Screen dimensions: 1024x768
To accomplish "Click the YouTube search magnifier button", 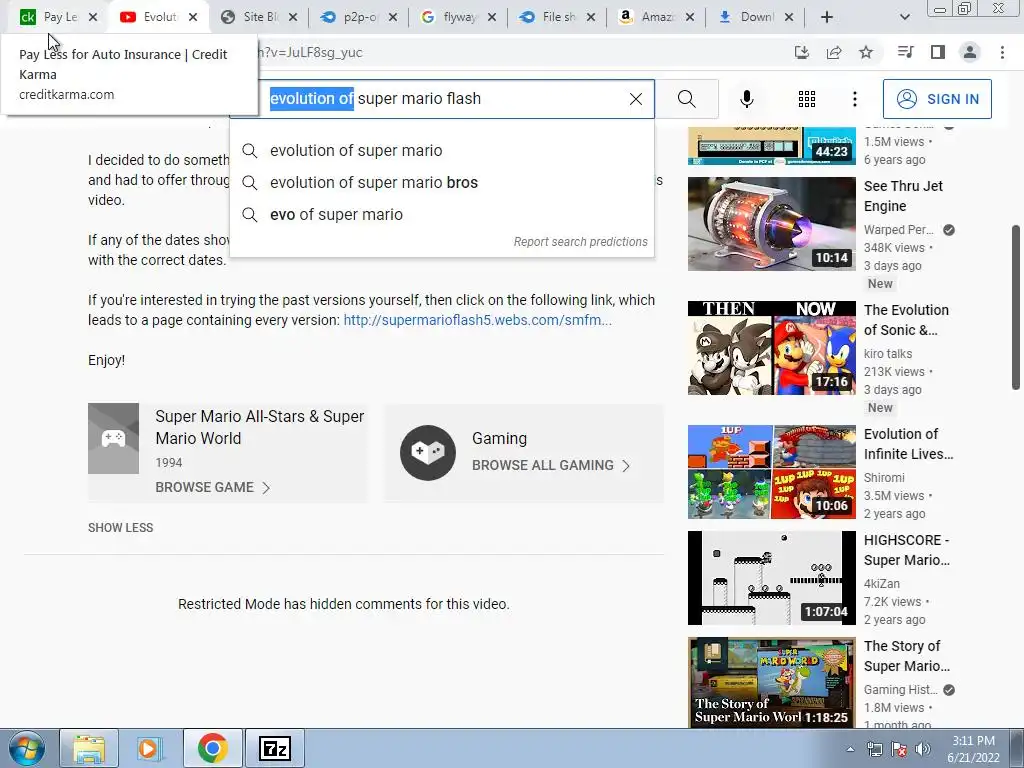I will tap(686, 99).
